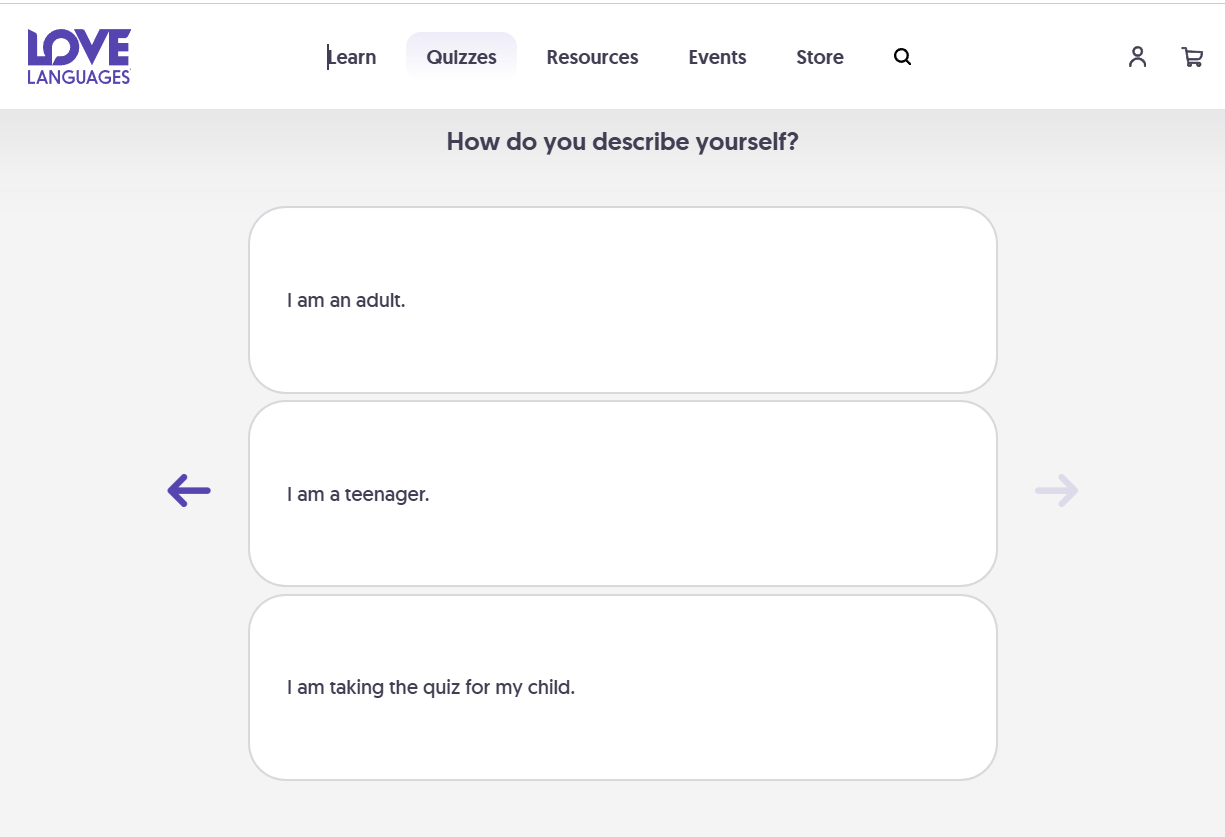The image size is (1225, 837).
Task: Click the Love Languages logo
Action: click(79, 57)
